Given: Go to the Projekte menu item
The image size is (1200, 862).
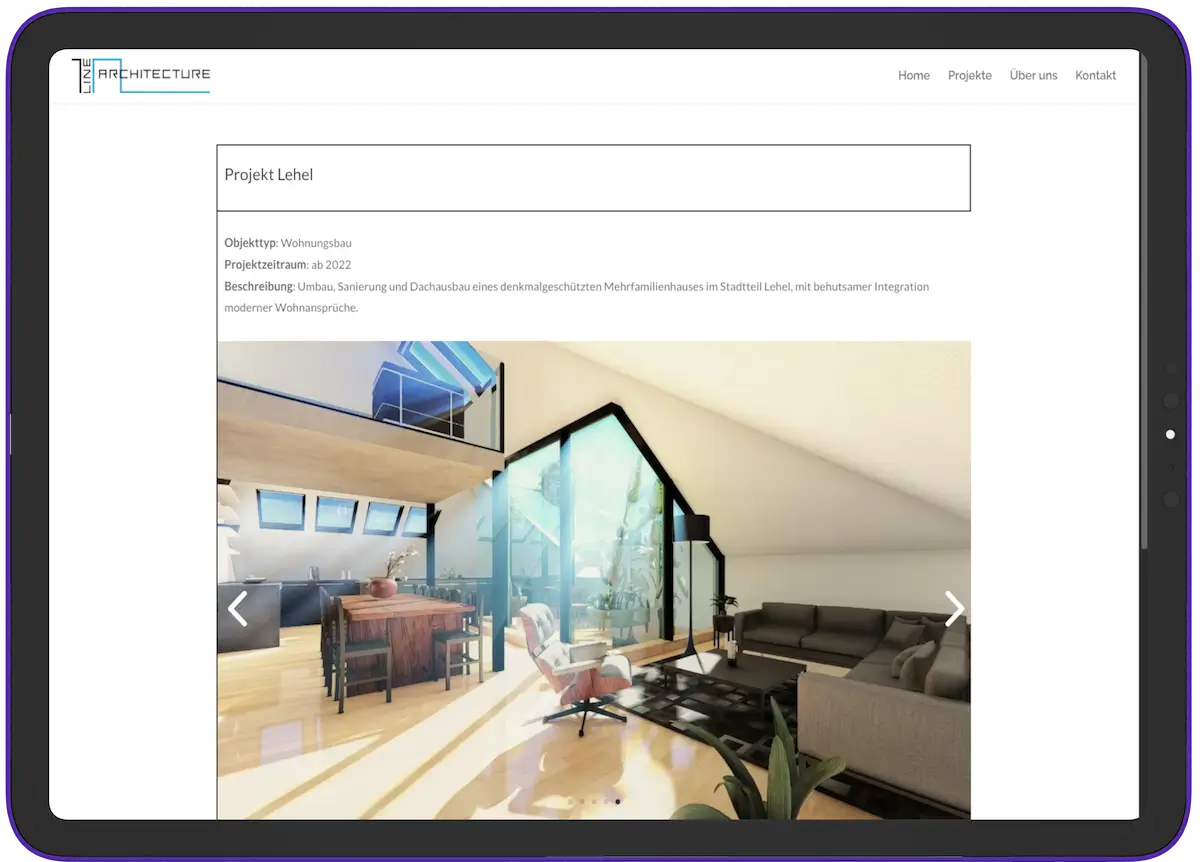Looking at the screenshot, I should [x=970, y=76].
